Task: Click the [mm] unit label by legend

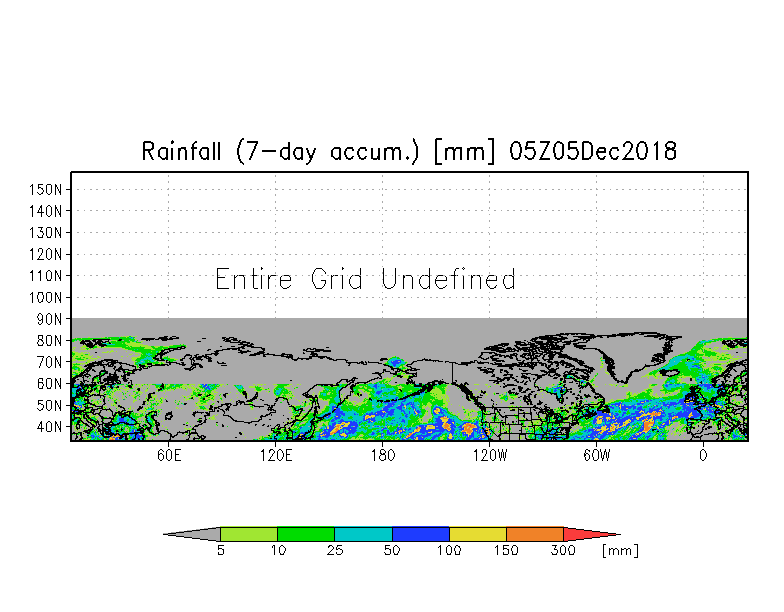Action: tap(620, 551)
